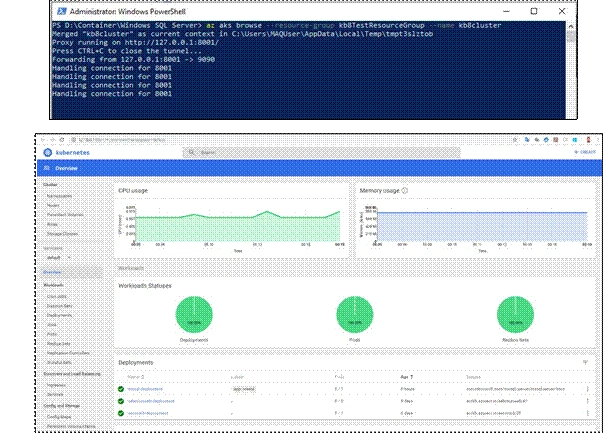Open filter icon in Deployments card
This screenshot has width=610, height=441.
click(x=585, y=362)
